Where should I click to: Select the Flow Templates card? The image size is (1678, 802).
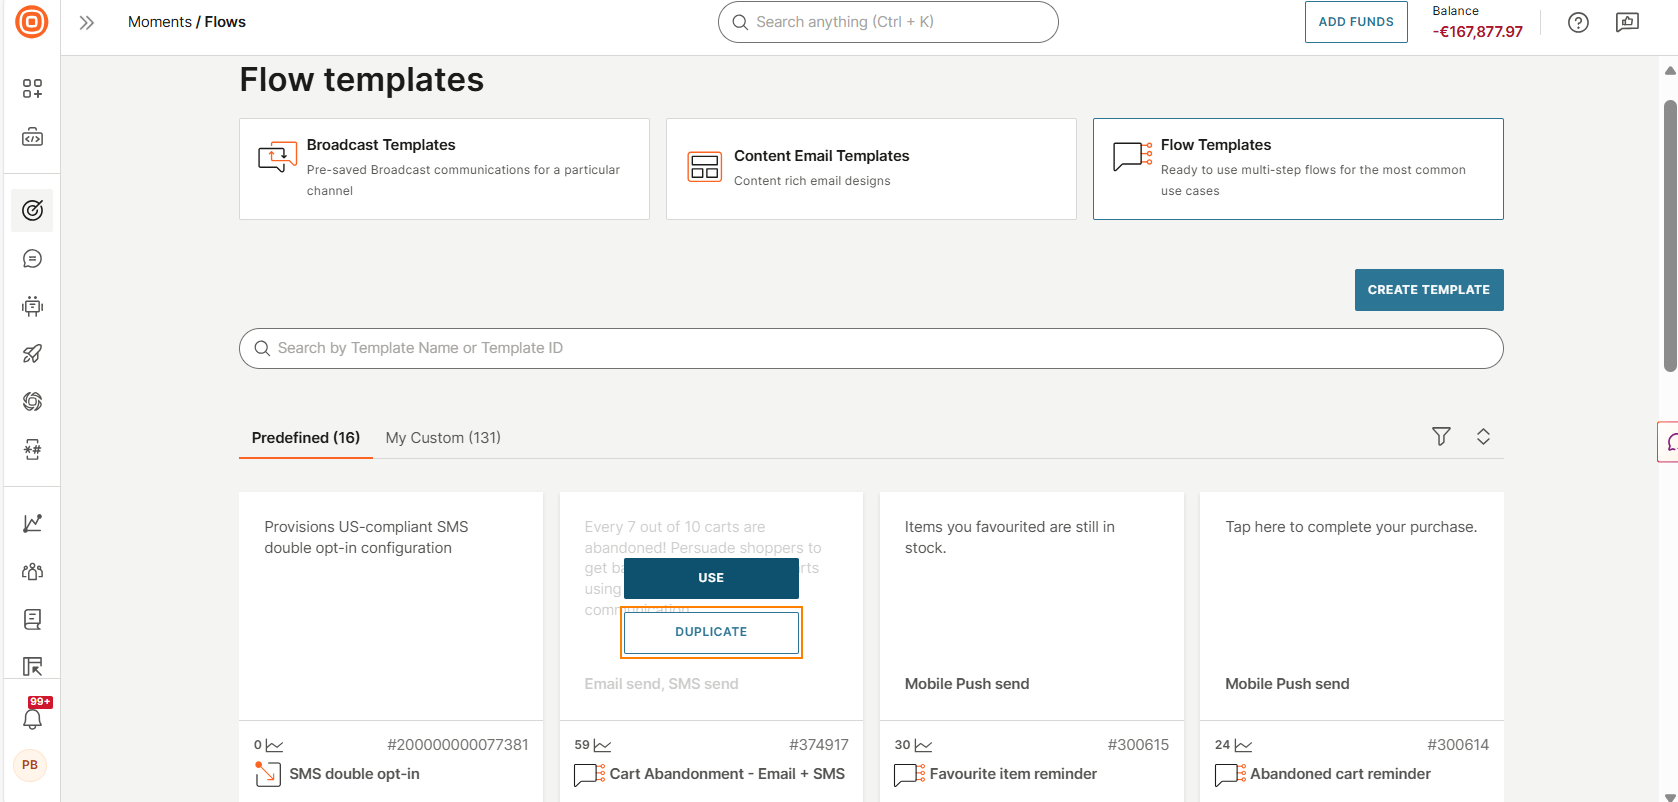(1298, 169)
